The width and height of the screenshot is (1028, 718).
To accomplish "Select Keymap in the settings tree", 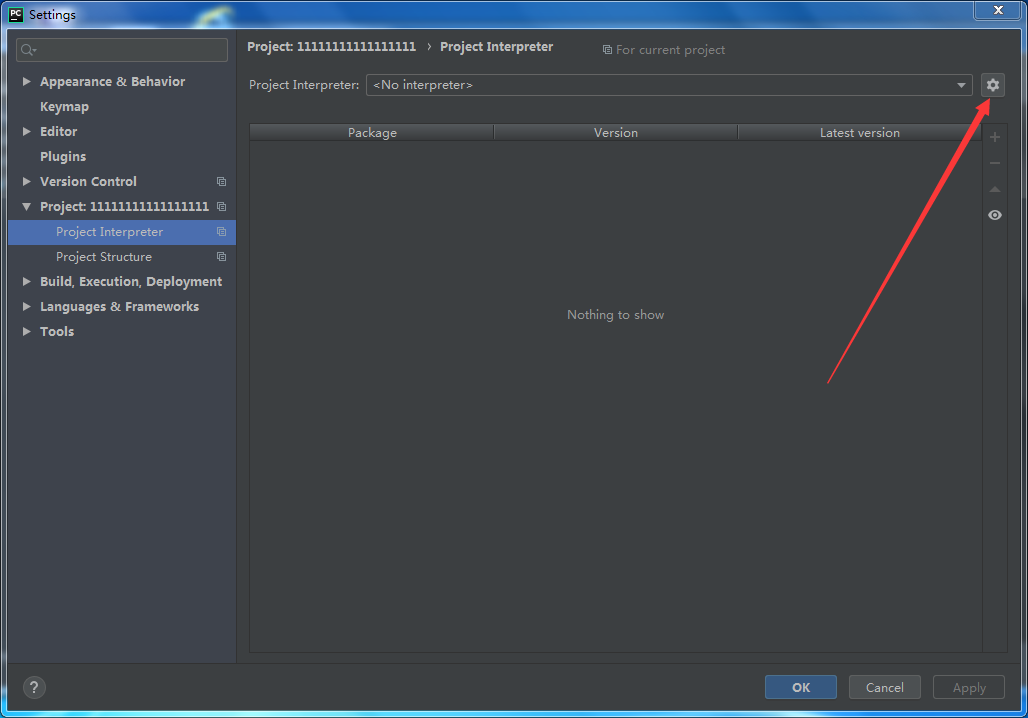I will [x=64, y=106].
